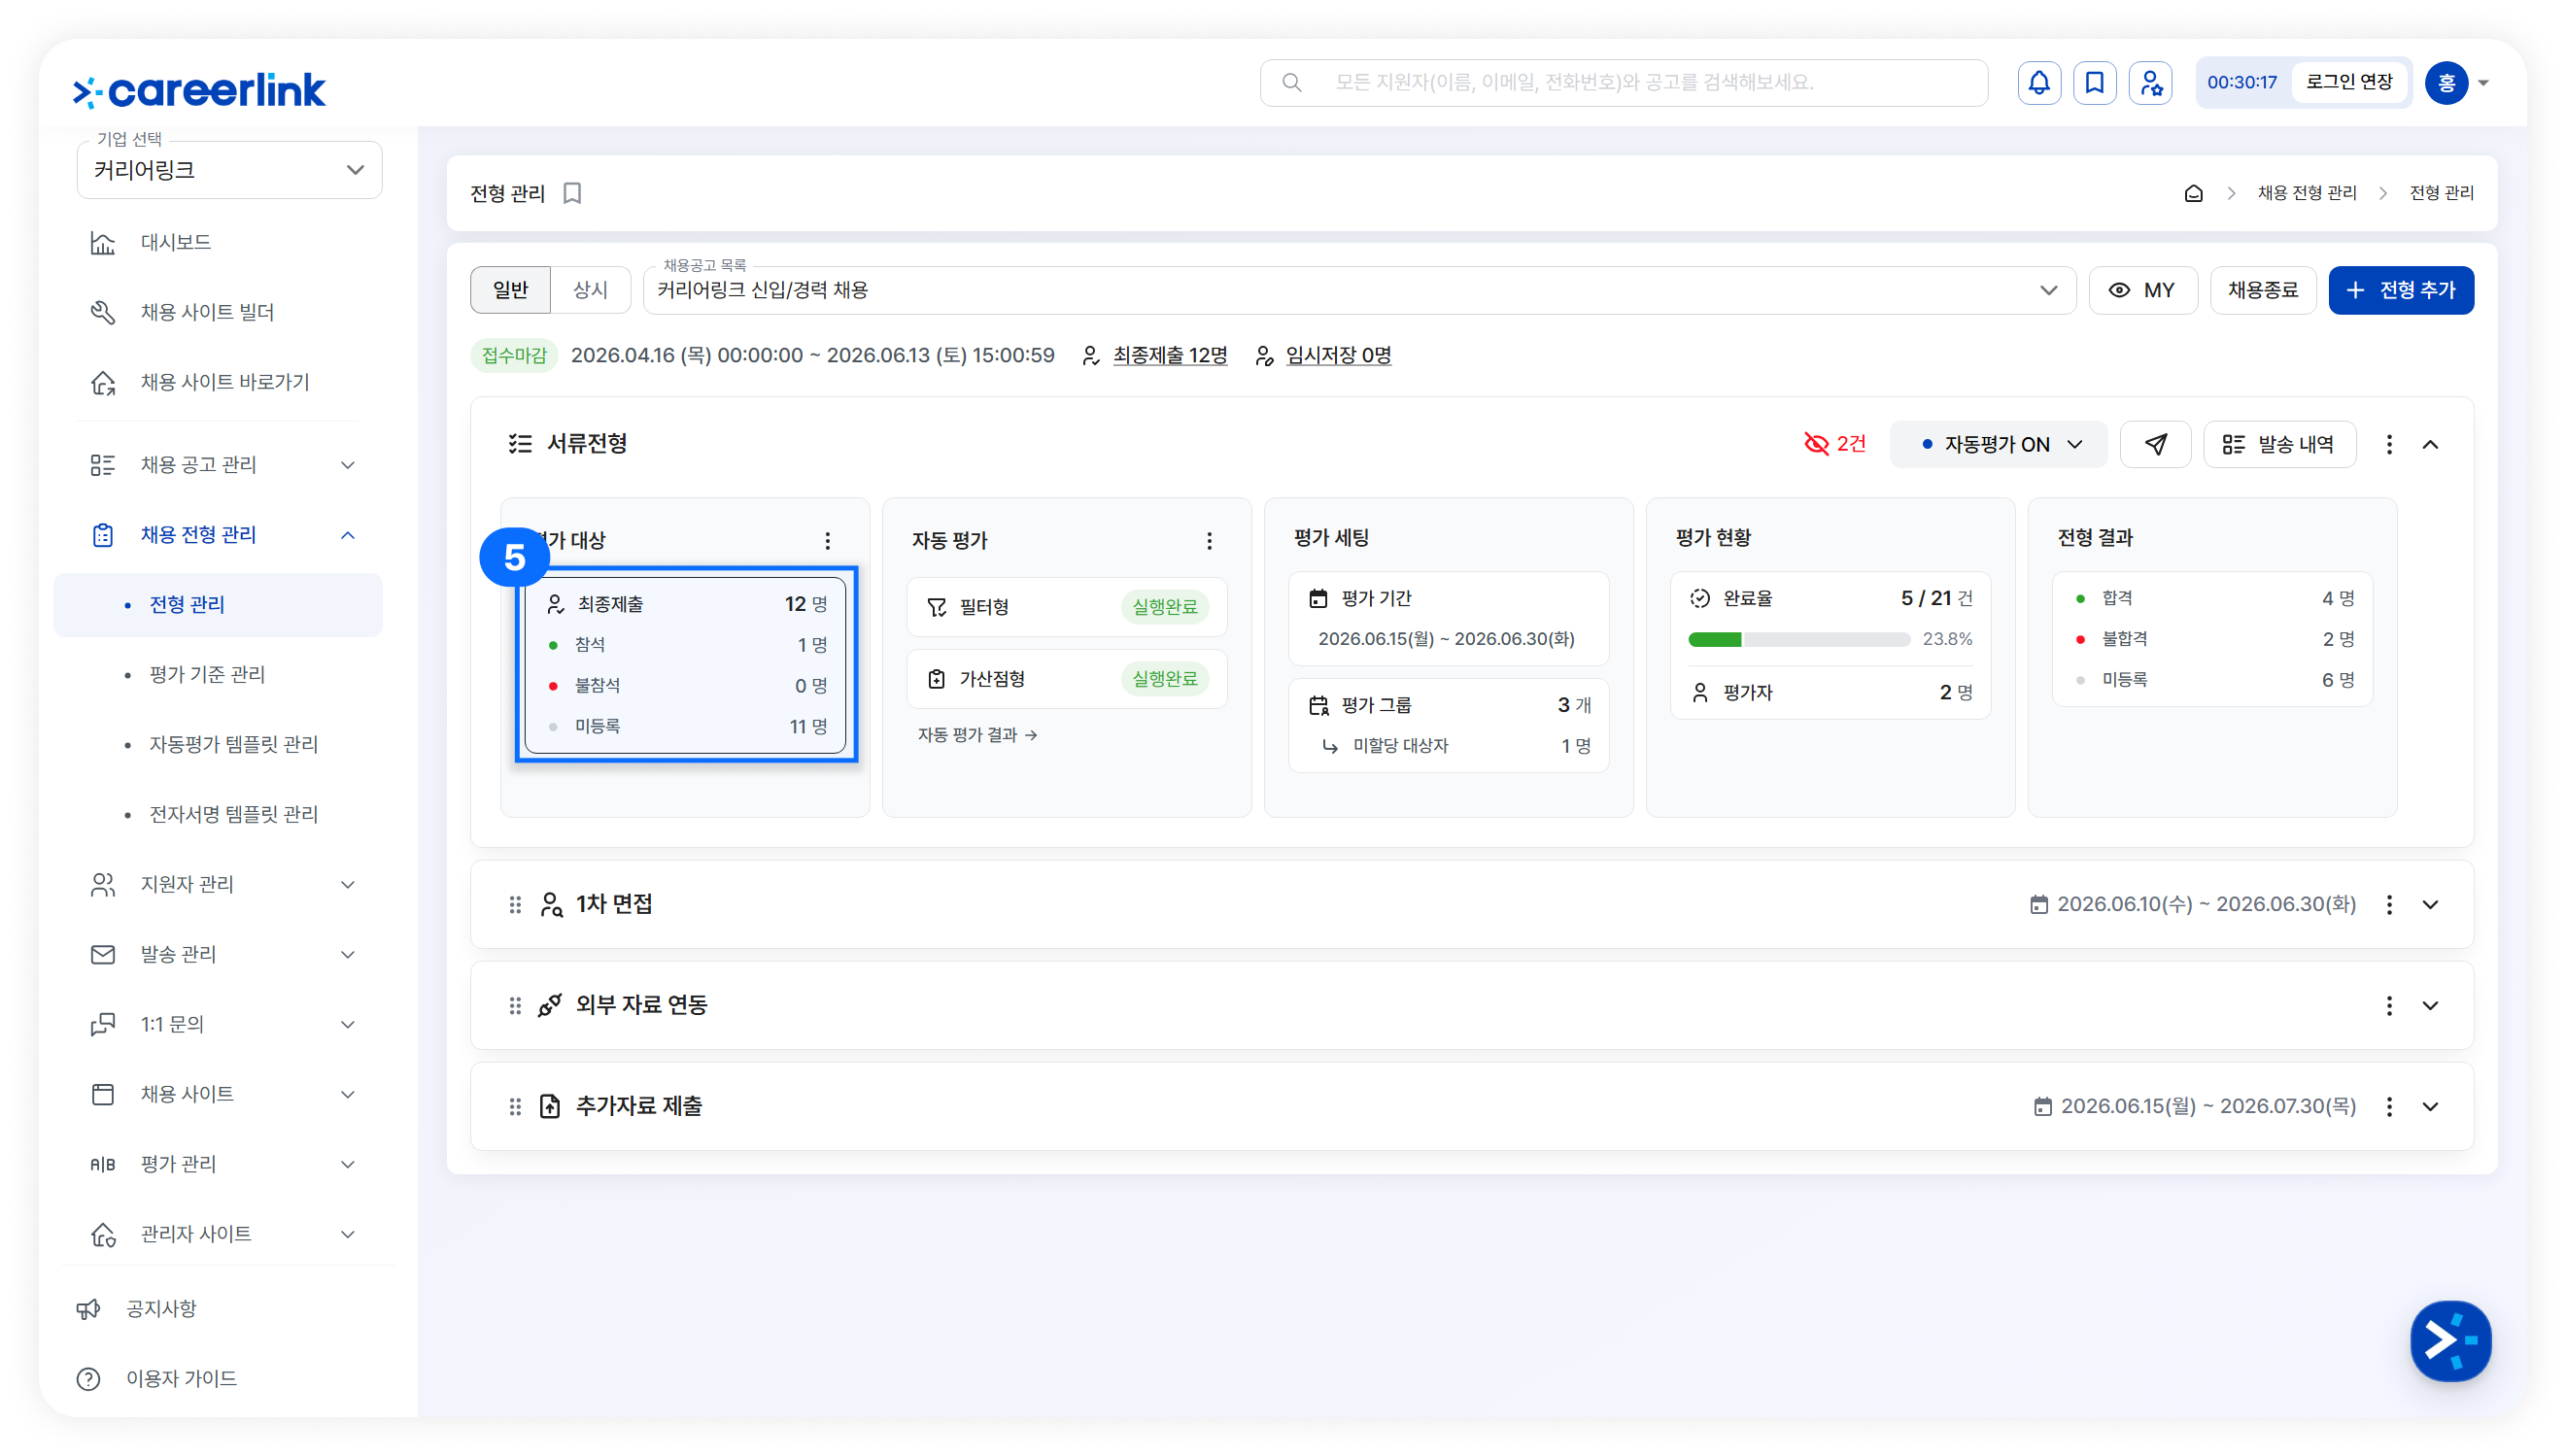Open the 기업 선택 커리어링크 dropdown

click(x=229, y=170)
